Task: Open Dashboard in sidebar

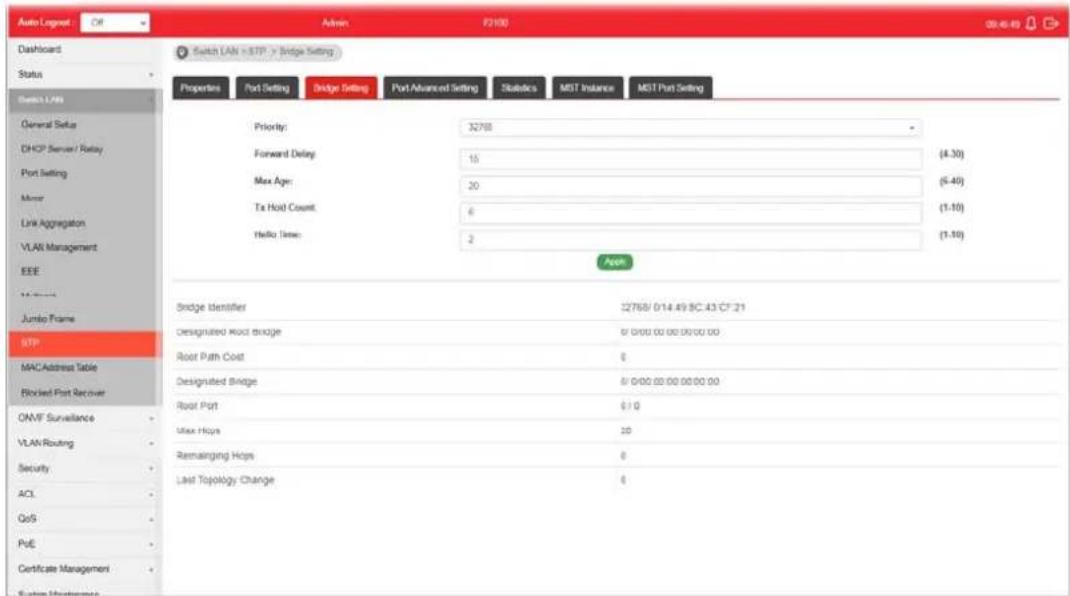Action: 40,49
